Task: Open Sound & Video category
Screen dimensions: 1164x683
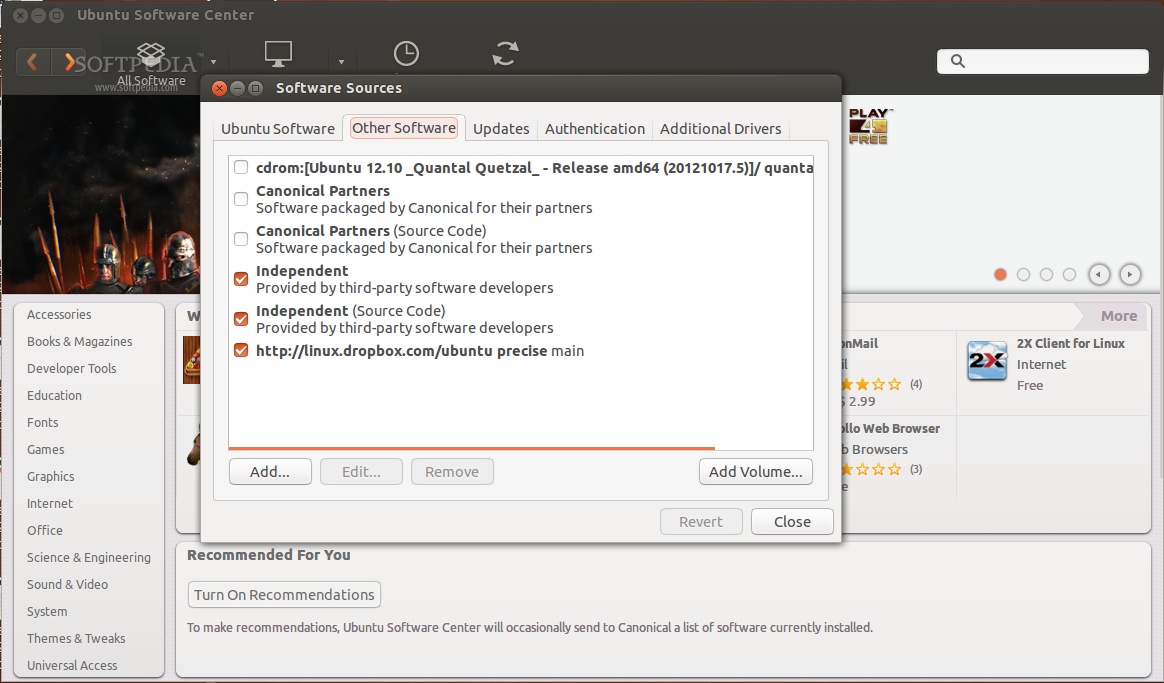Action: coord(67,584)
